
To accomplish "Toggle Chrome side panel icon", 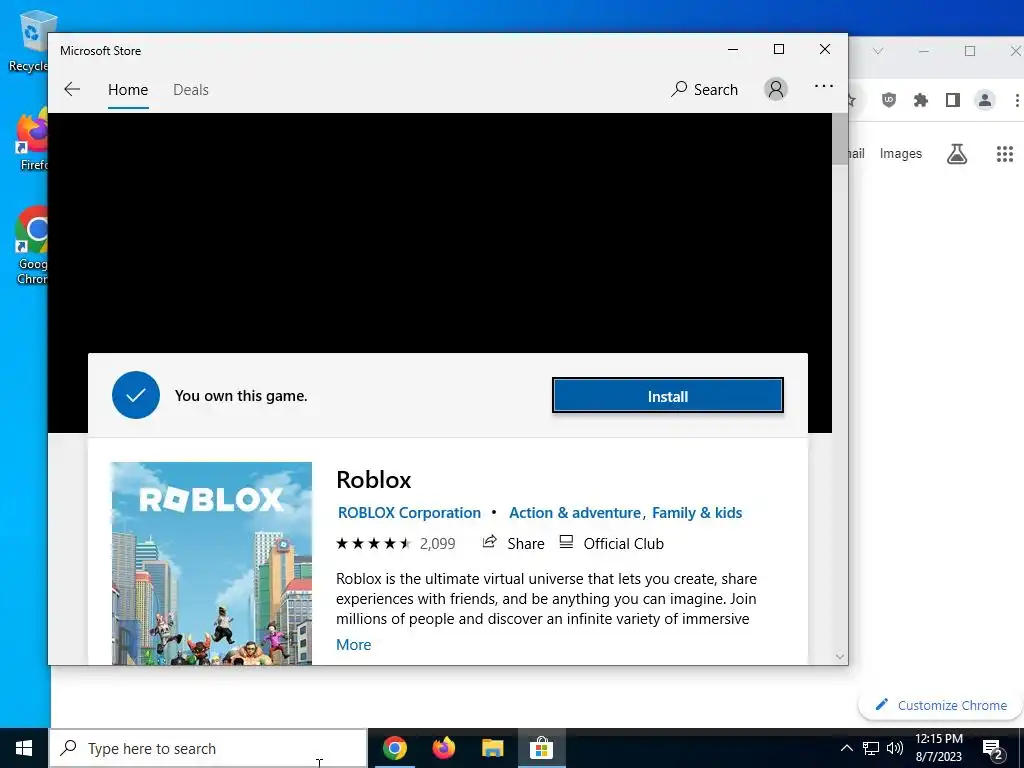I will click(953, 100).
